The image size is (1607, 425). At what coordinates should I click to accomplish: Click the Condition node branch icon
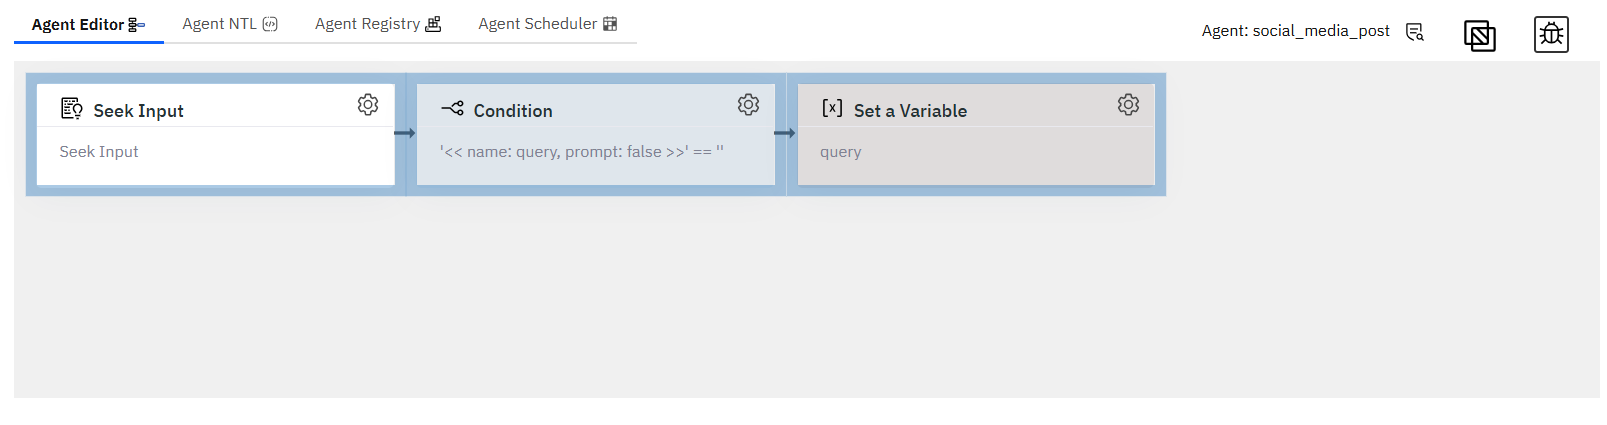[x=452, y=108]
